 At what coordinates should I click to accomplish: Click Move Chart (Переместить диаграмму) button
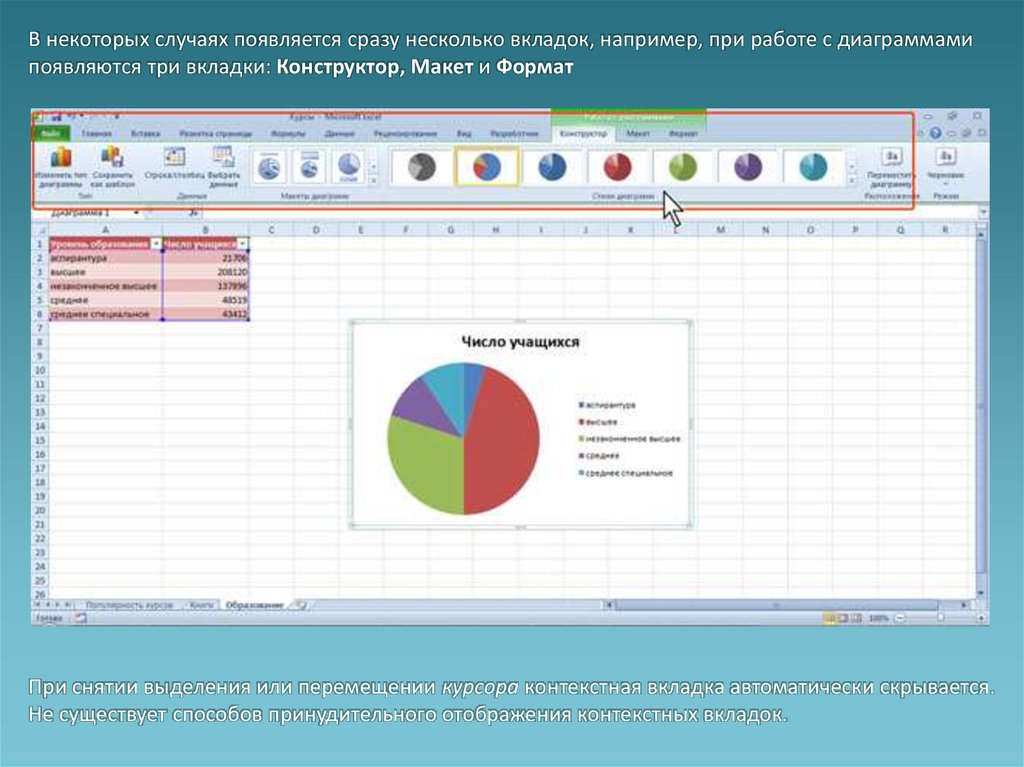(891, 168)
